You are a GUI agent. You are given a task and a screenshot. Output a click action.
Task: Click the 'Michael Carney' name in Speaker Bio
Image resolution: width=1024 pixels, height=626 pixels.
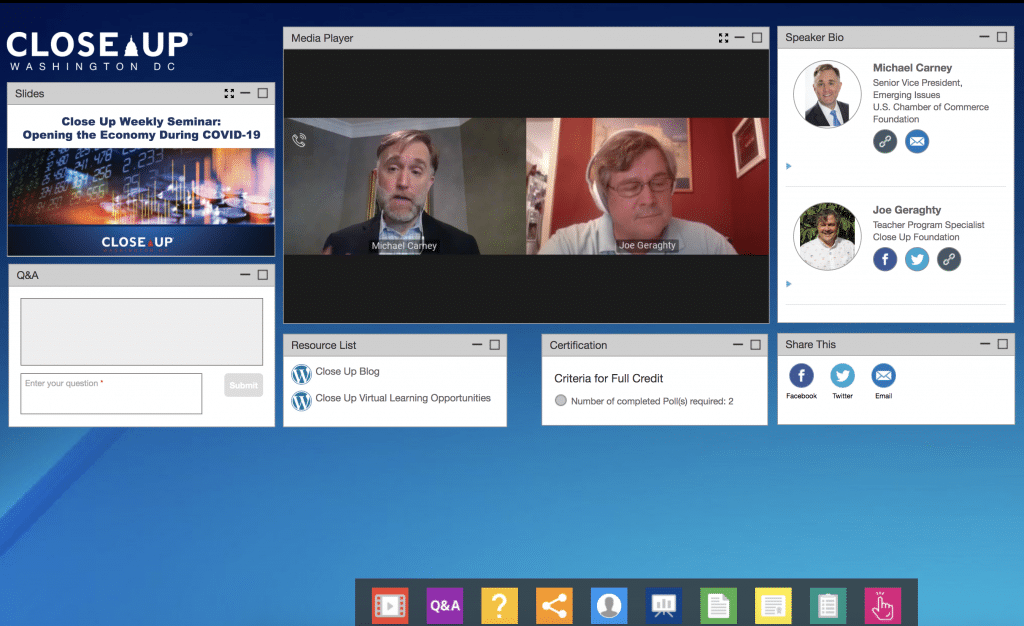[x=912, y=67]
